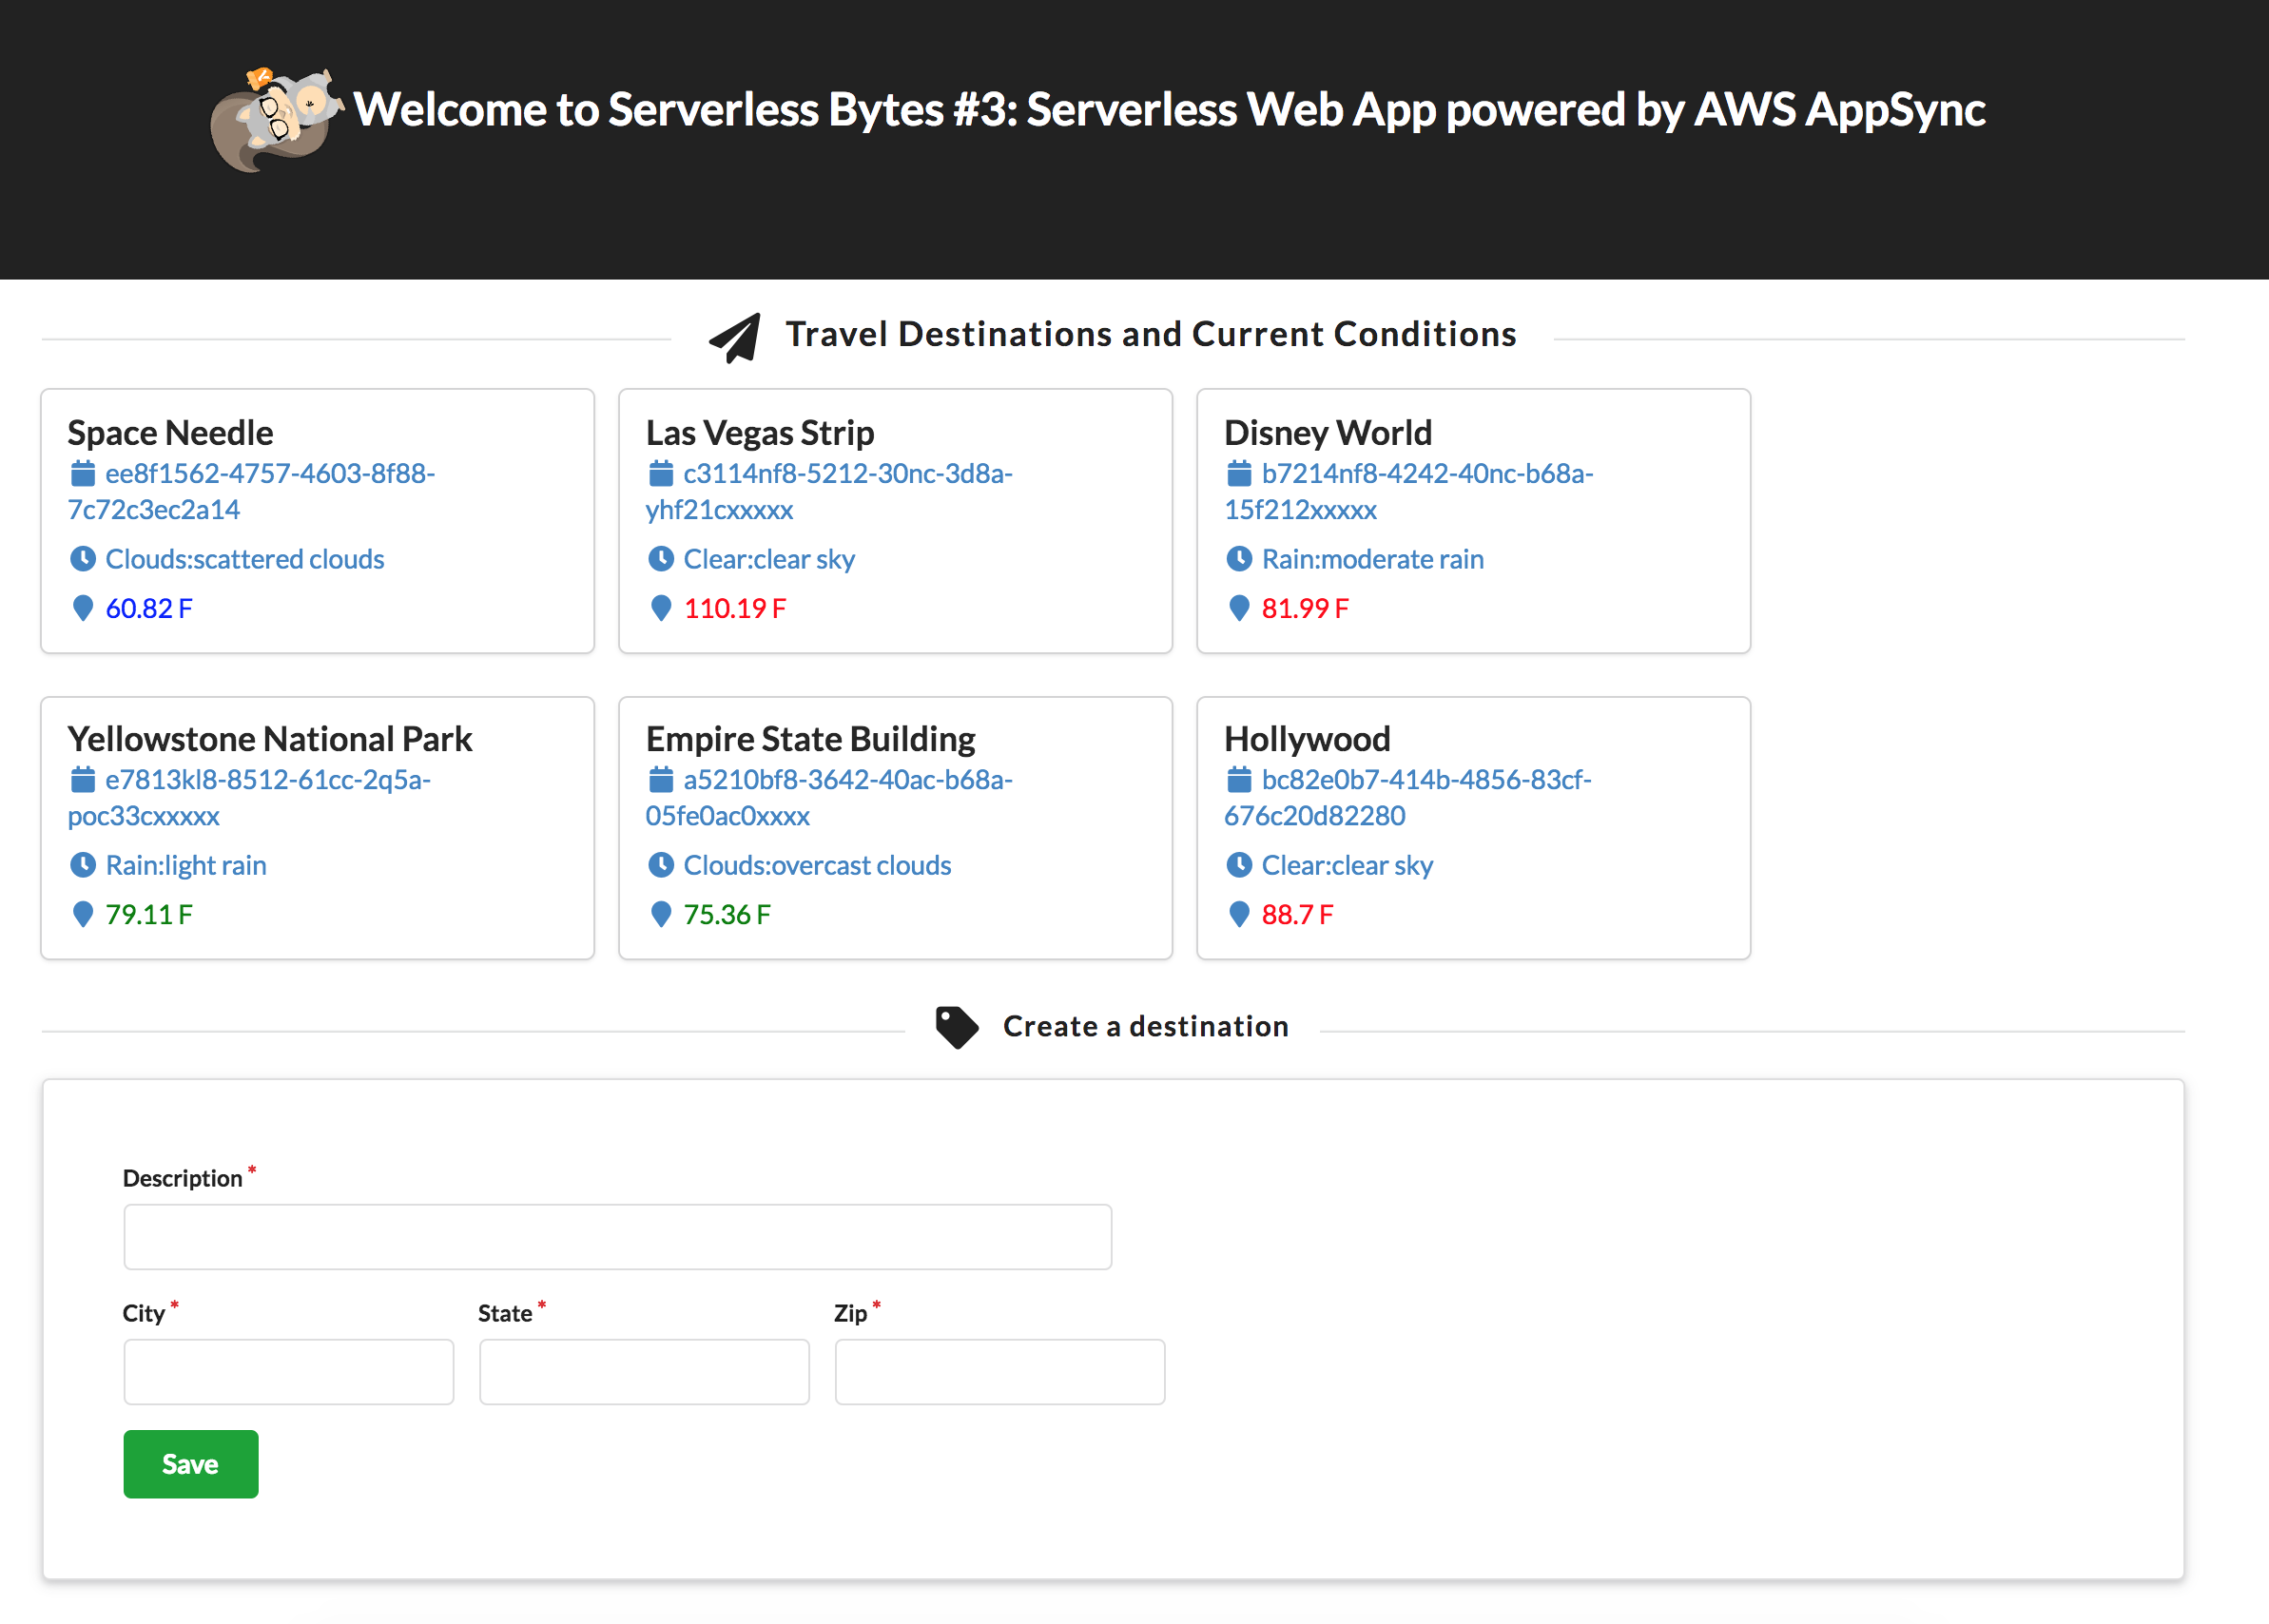Viewport: 2269px width, 1624px height.
Task: Focus the State text field
Action: [644, 1372]
